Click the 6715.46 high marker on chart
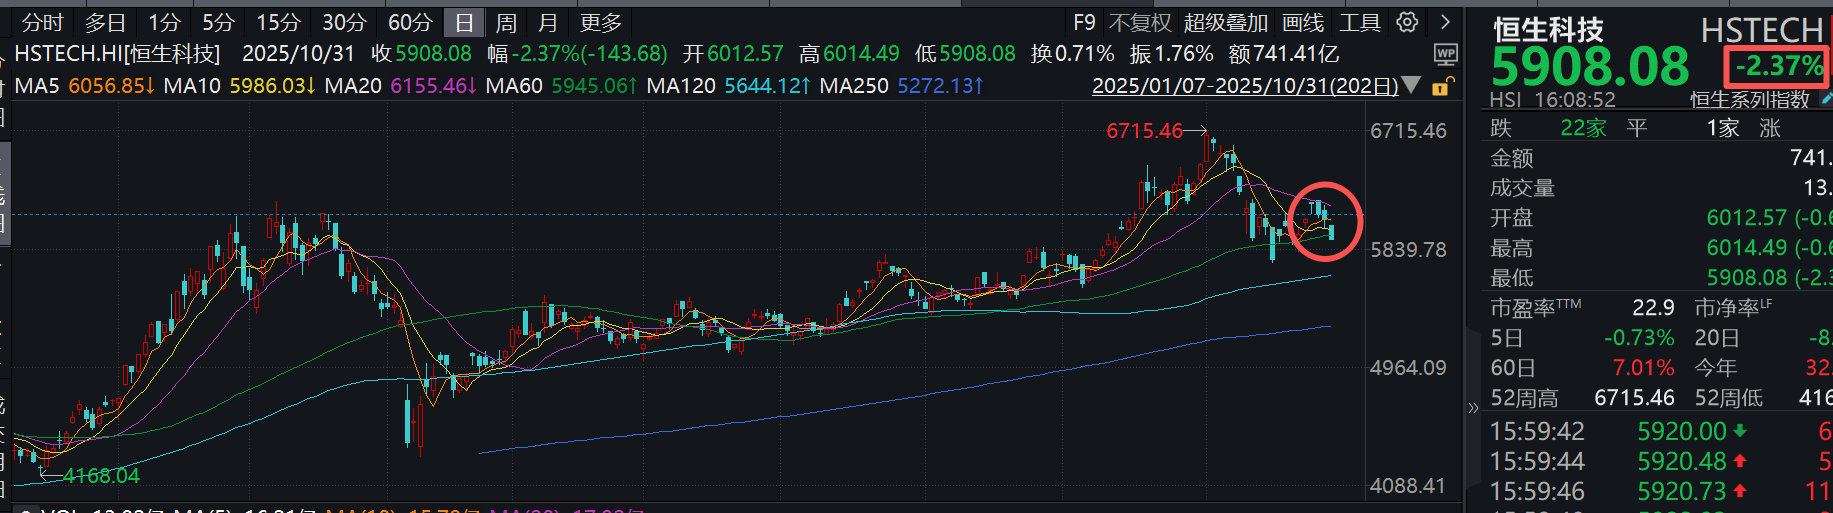The image size is (1833, 513). 1144,131
